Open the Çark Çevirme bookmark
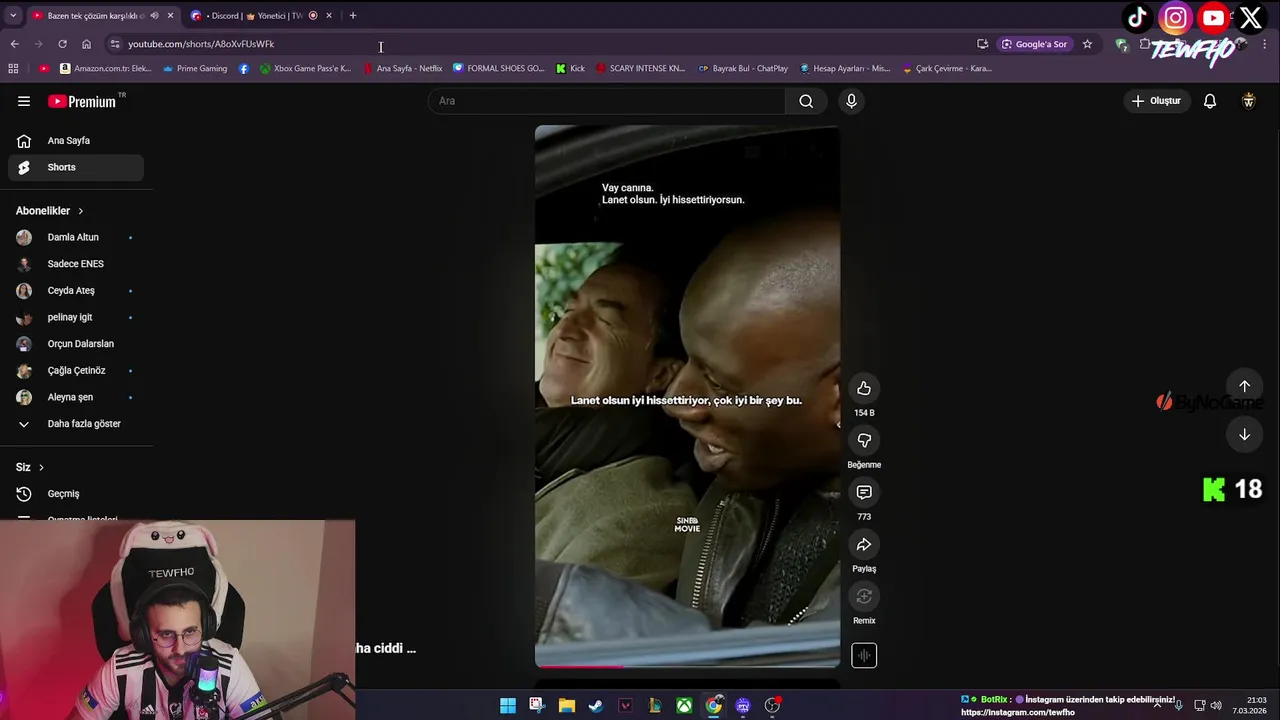 click(x=947, y=69)
